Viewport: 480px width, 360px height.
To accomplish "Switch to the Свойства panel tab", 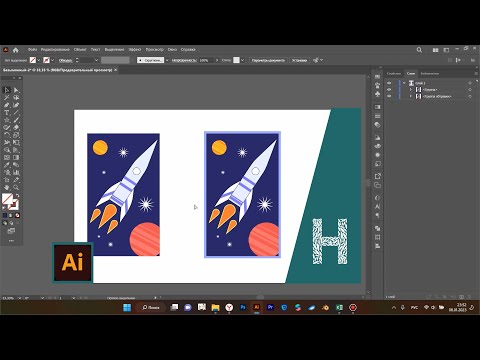I will [x=394, y=73].
